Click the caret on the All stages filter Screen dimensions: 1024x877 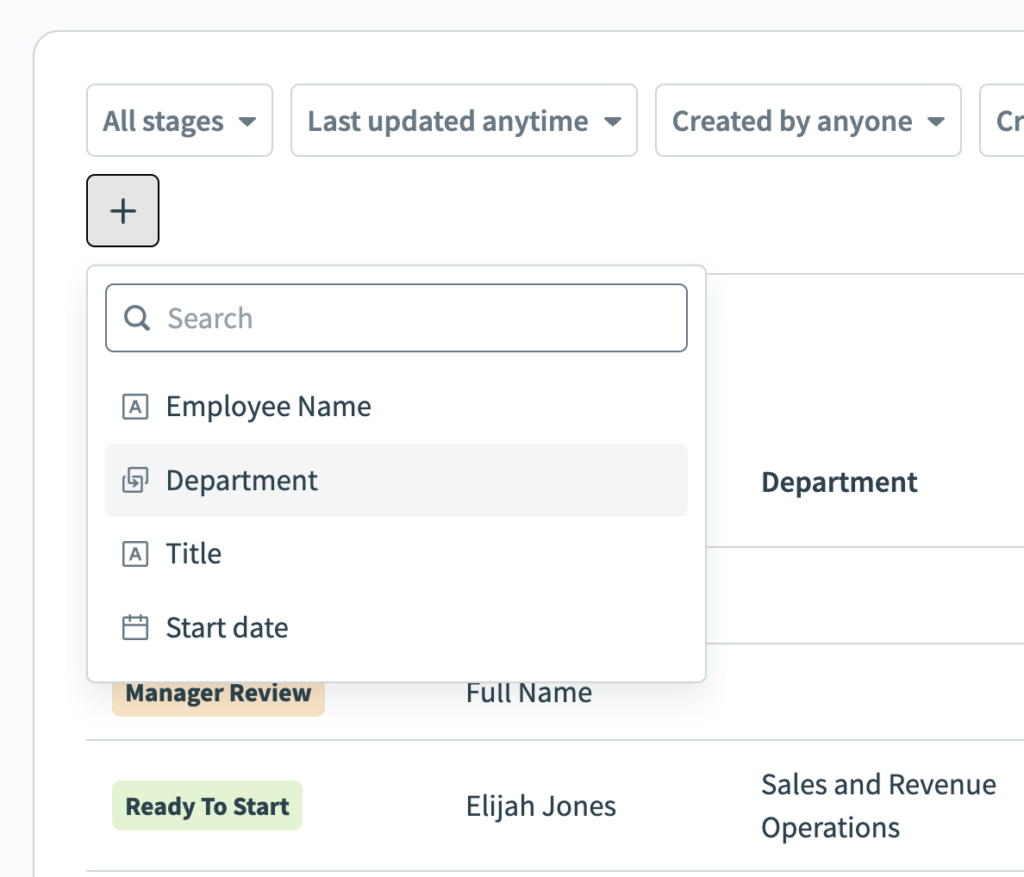(247, 120)
